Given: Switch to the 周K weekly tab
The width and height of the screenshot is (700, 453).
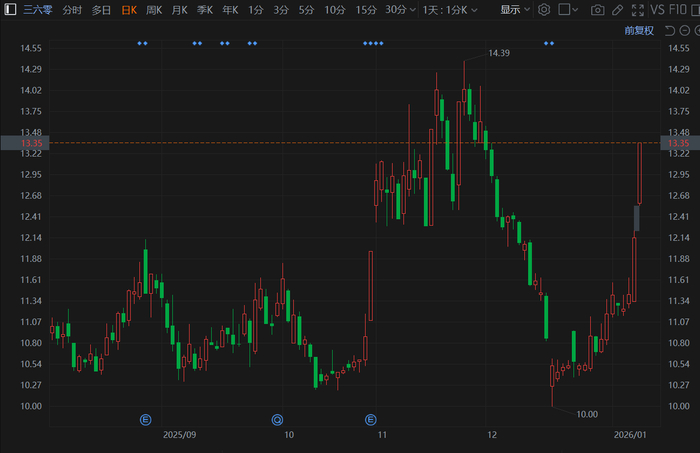Looking at the screenshot, I should click(x=154, y=10).
